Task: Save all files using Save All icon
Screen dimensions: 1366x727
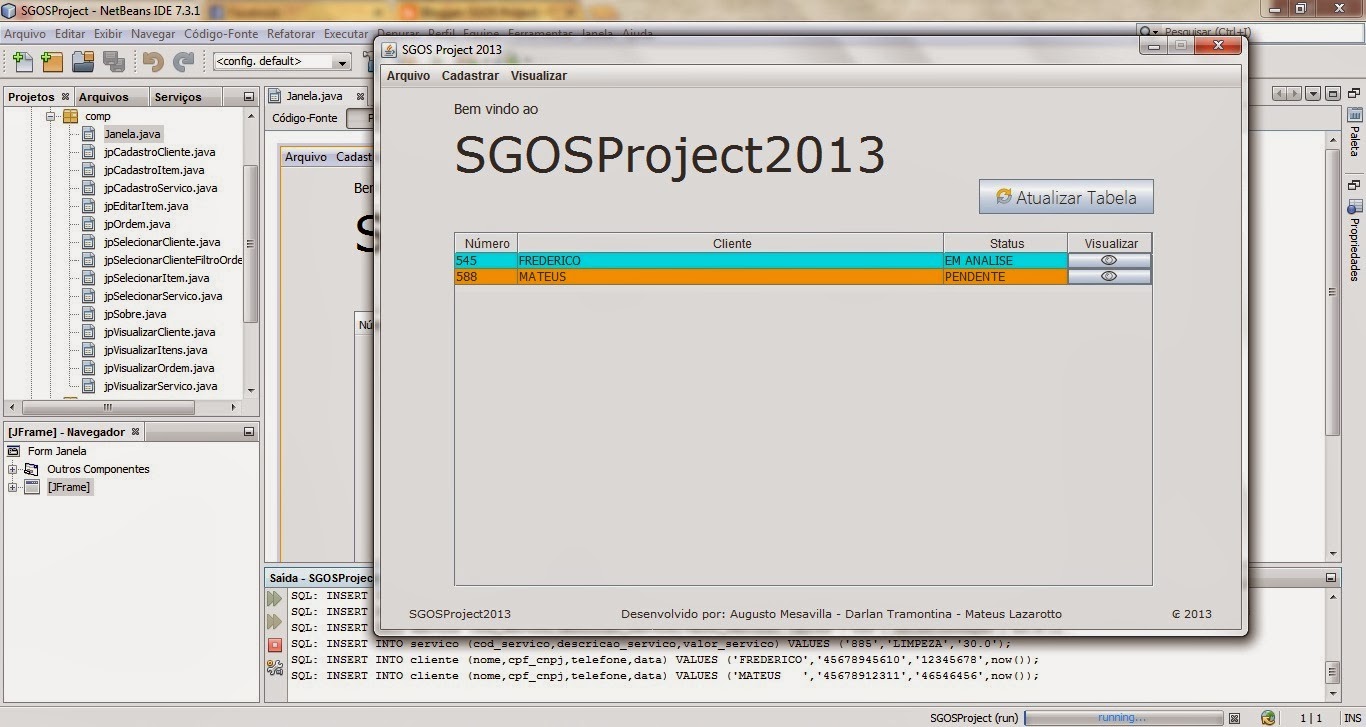Action: coord(112,61)
